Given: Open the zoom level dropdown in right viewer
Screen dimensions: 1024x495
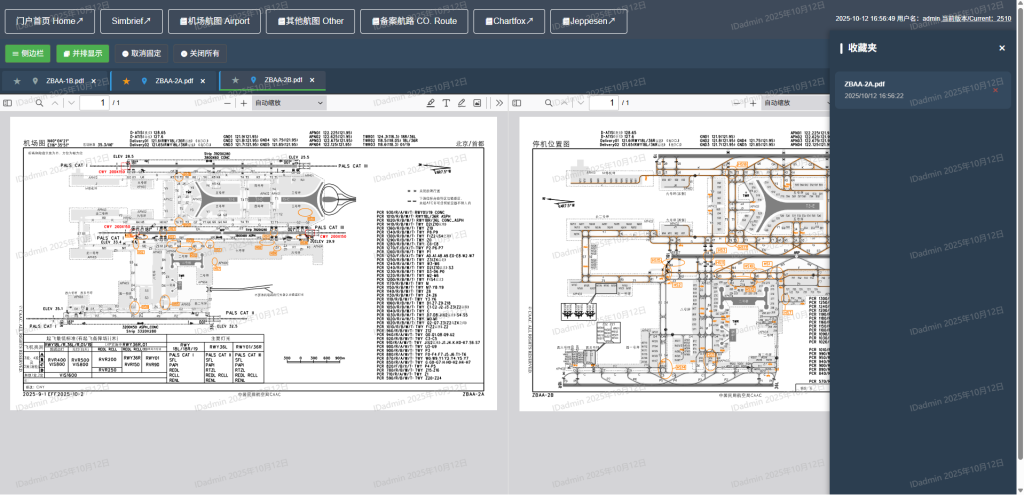Looking at the screenshot, I should [797, 103].
